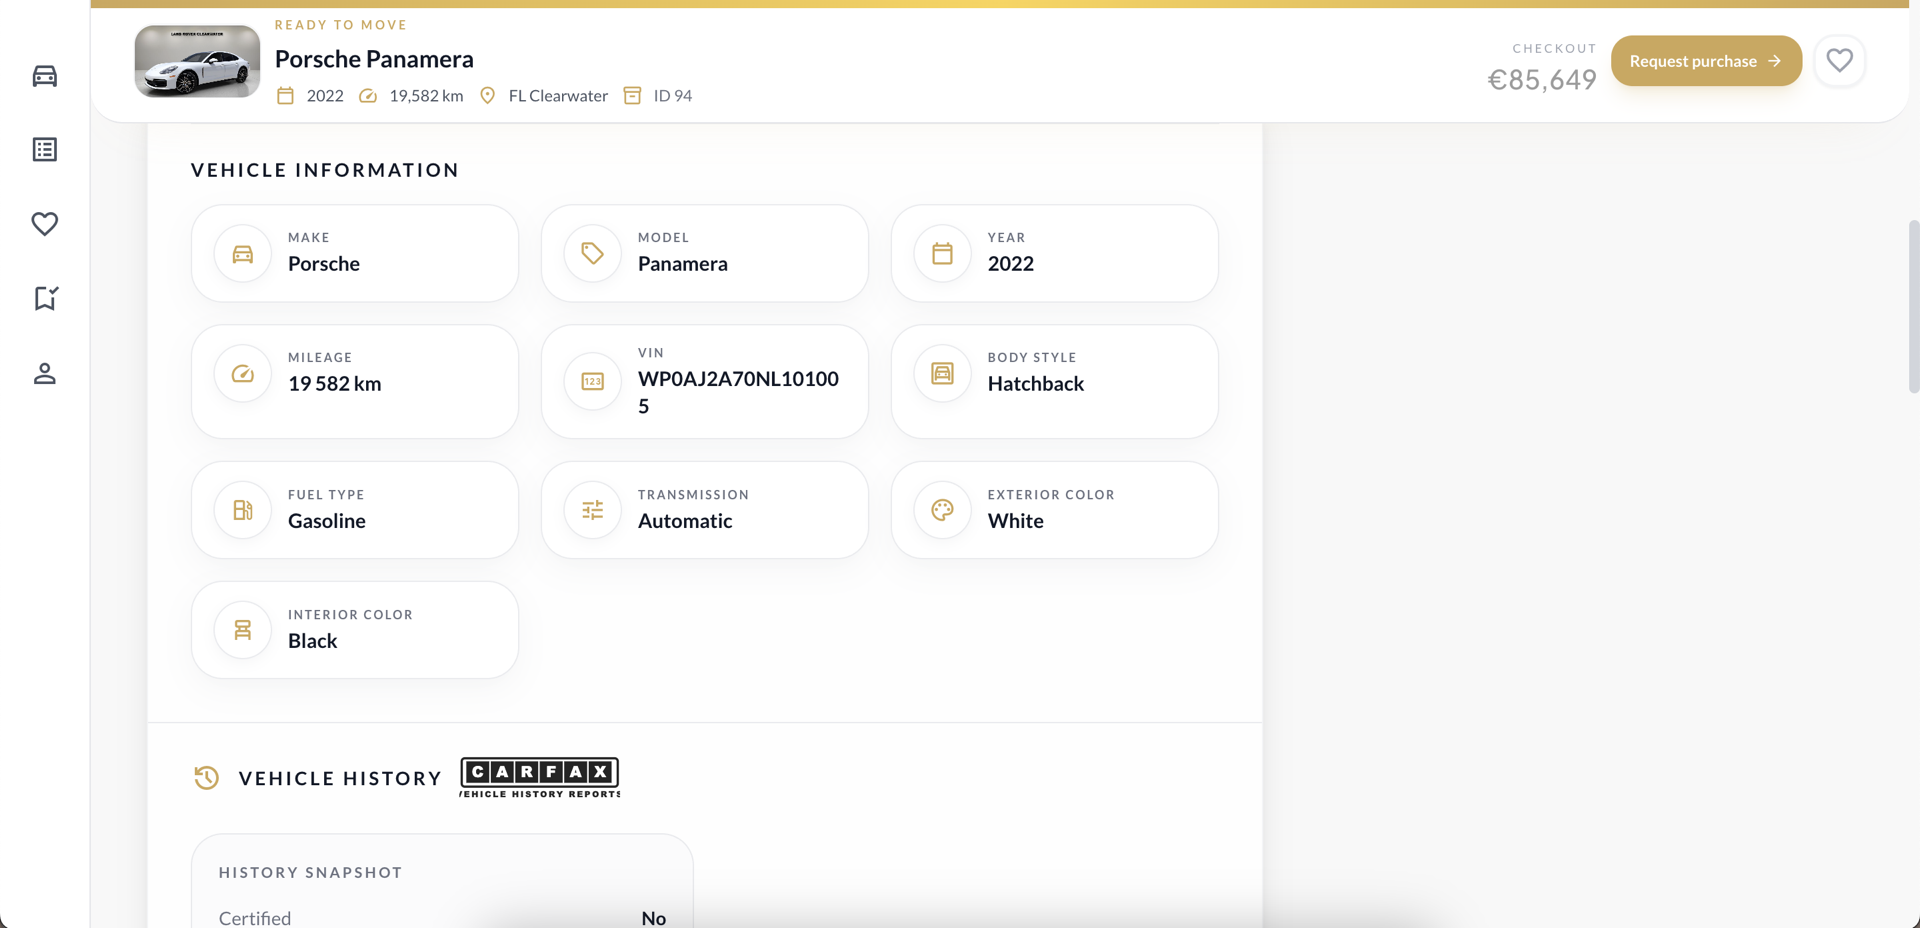
Task: Open the cars inventory sidebar icon
Action: click(45, 76)
